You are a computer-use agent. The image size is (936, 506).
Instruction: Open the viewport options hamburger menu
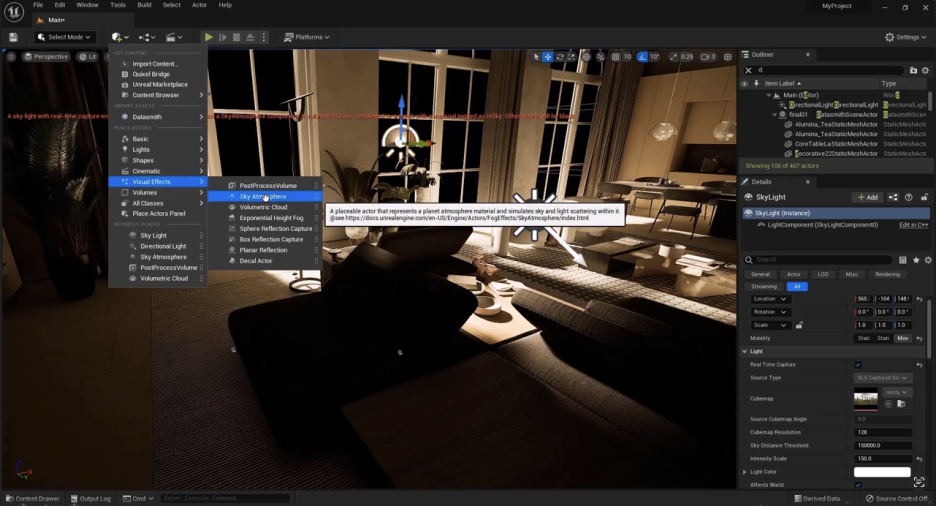tap(11, 57)
